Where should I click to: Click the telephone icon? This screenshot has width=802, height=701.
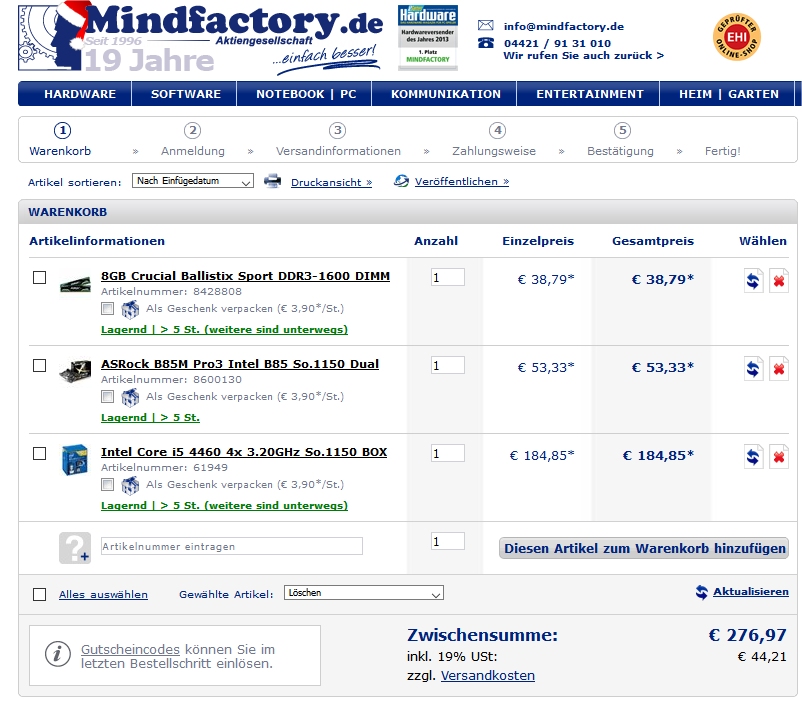coord(485,43)
